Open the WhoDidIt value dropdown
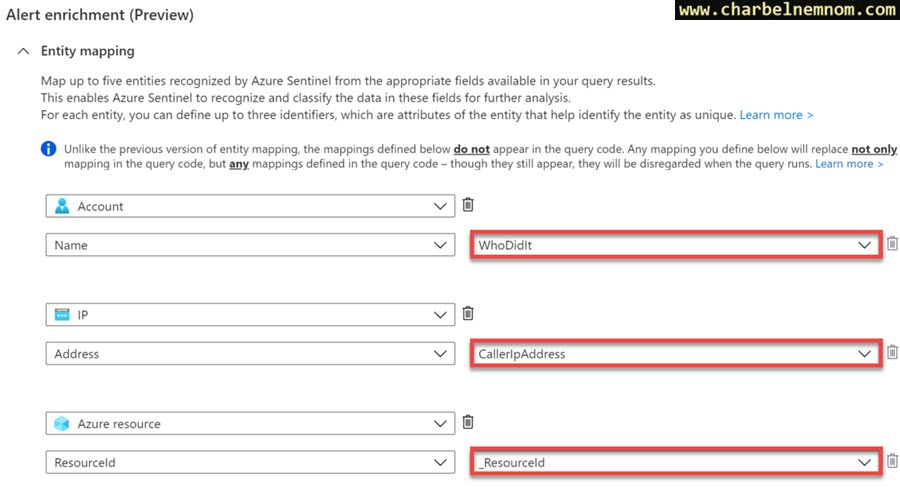 point(676,245)
